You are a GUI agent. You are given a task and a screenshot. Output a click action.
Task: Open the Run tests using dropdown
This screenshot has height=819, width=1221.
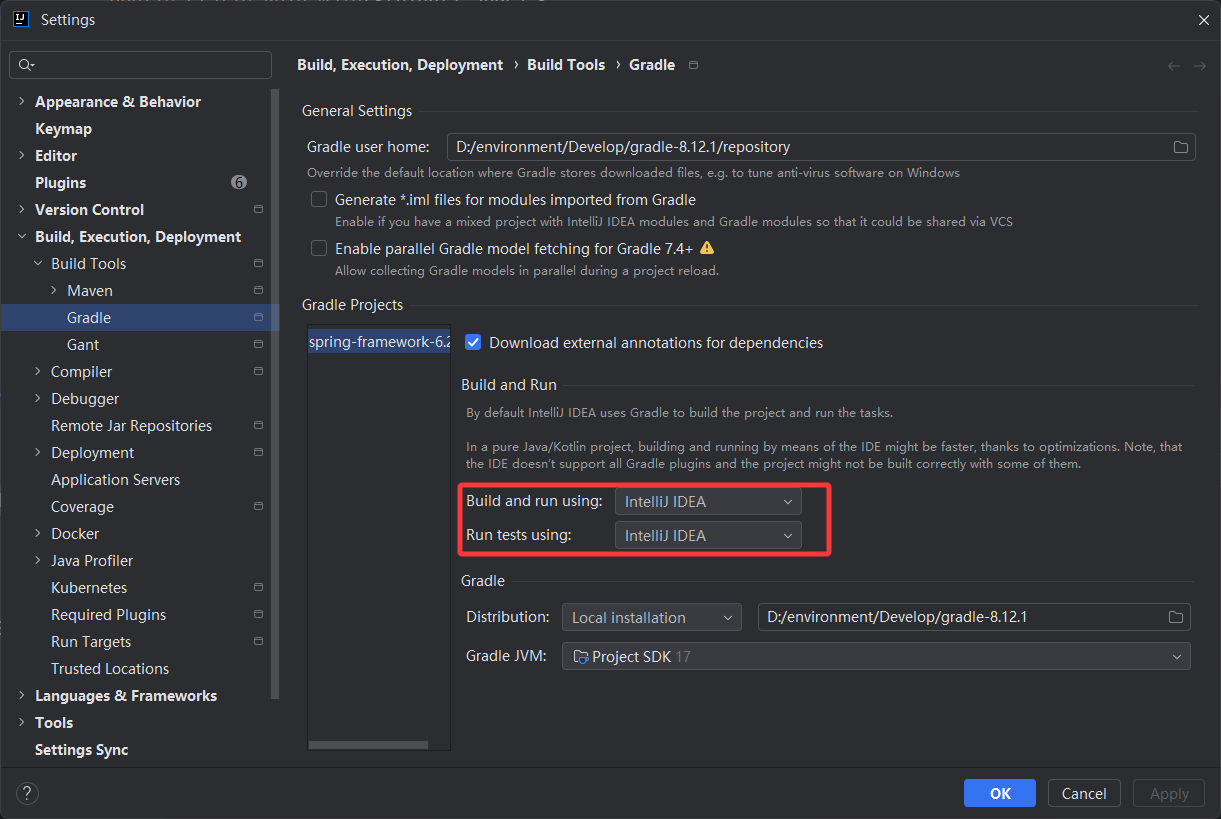click(708, 535)
